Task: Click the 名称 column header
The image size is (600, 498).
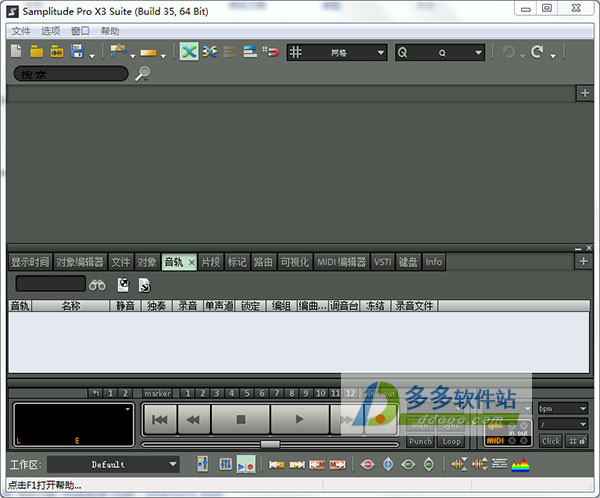Action: click(71, 306)
